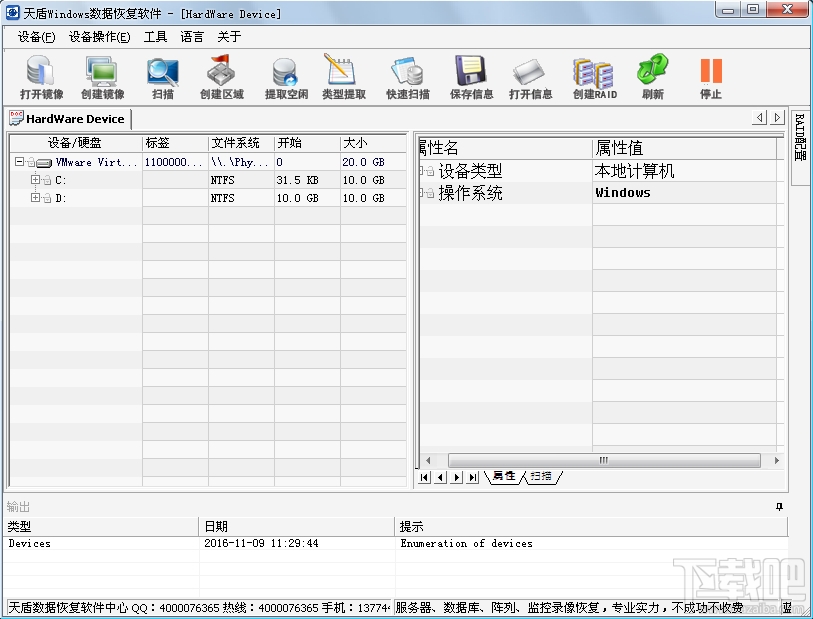Click the 标签 column header
This screenshot has height=619, width=813.
(x=175, y=143)
